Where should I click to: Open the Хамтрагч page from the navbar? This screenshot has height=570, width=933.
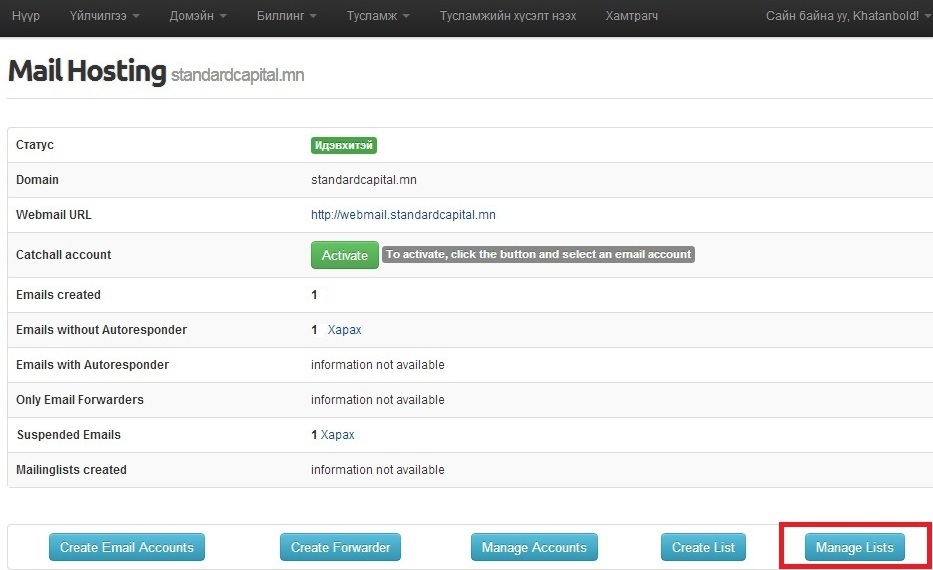[632, 16]
